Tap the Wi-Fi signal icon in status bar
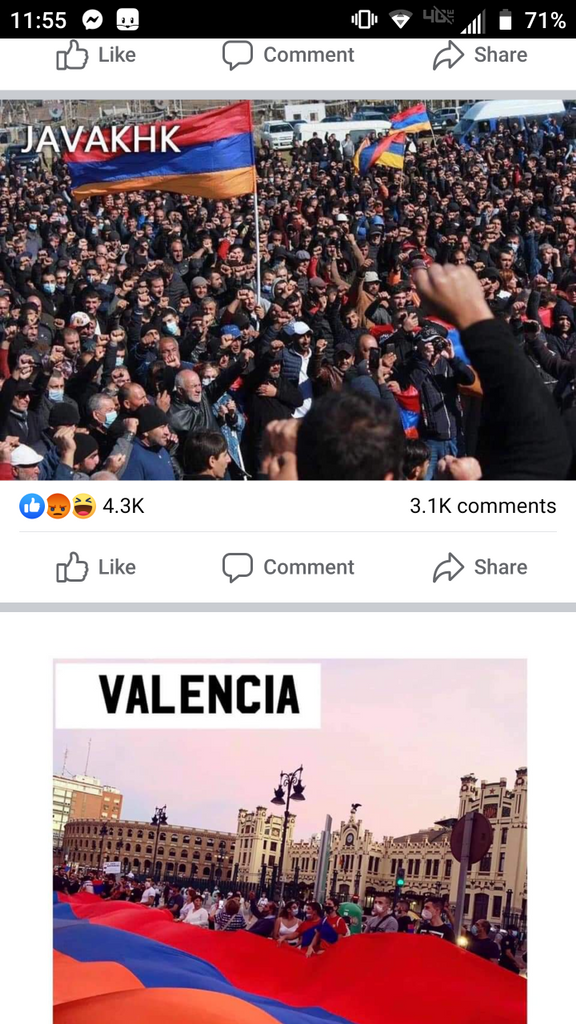 tap(400, 20)
